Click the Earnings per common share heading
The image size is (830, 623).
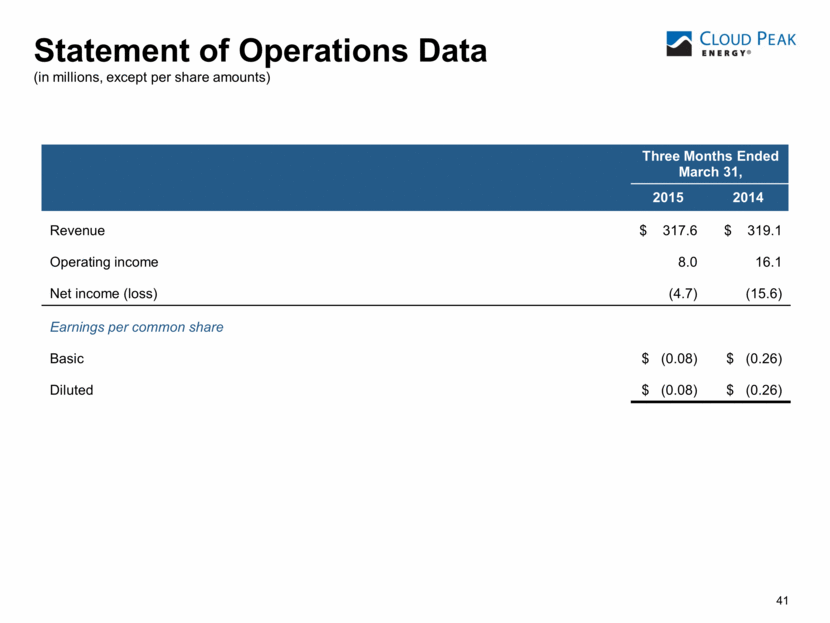tap(136, 327)
